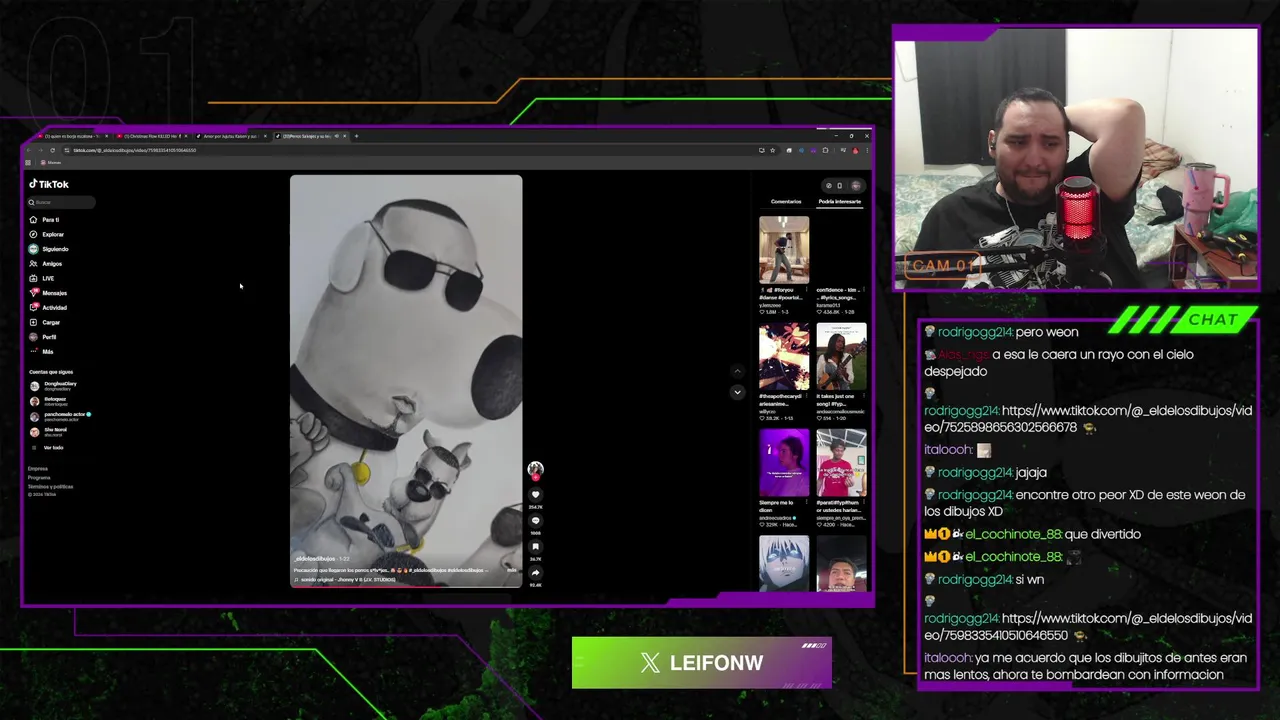Viewport: 1280px width, 720px height.
Task: Open browser extensions puzzle icon
Action: coord(825,150)
